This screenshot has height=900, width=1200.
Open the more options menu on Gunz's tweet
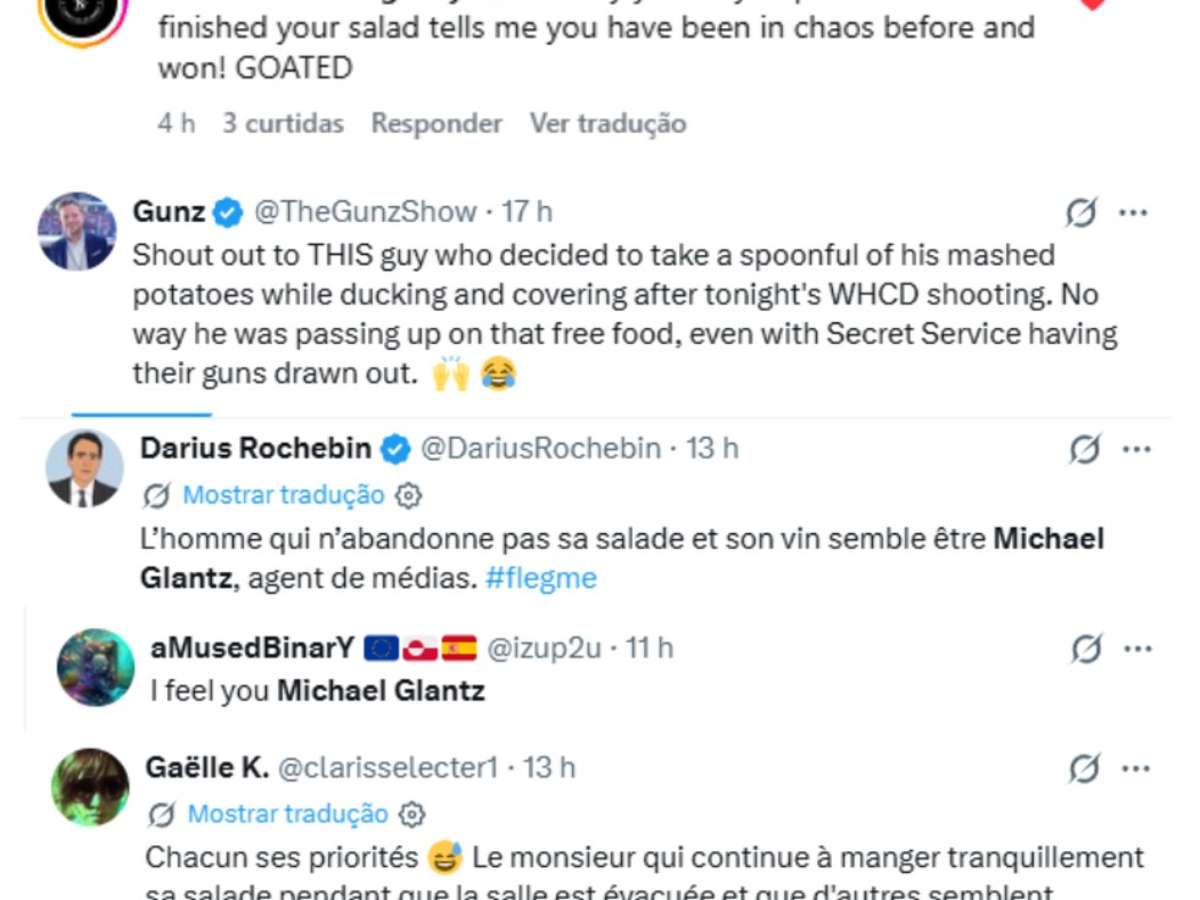click(x=1132, y=212)
